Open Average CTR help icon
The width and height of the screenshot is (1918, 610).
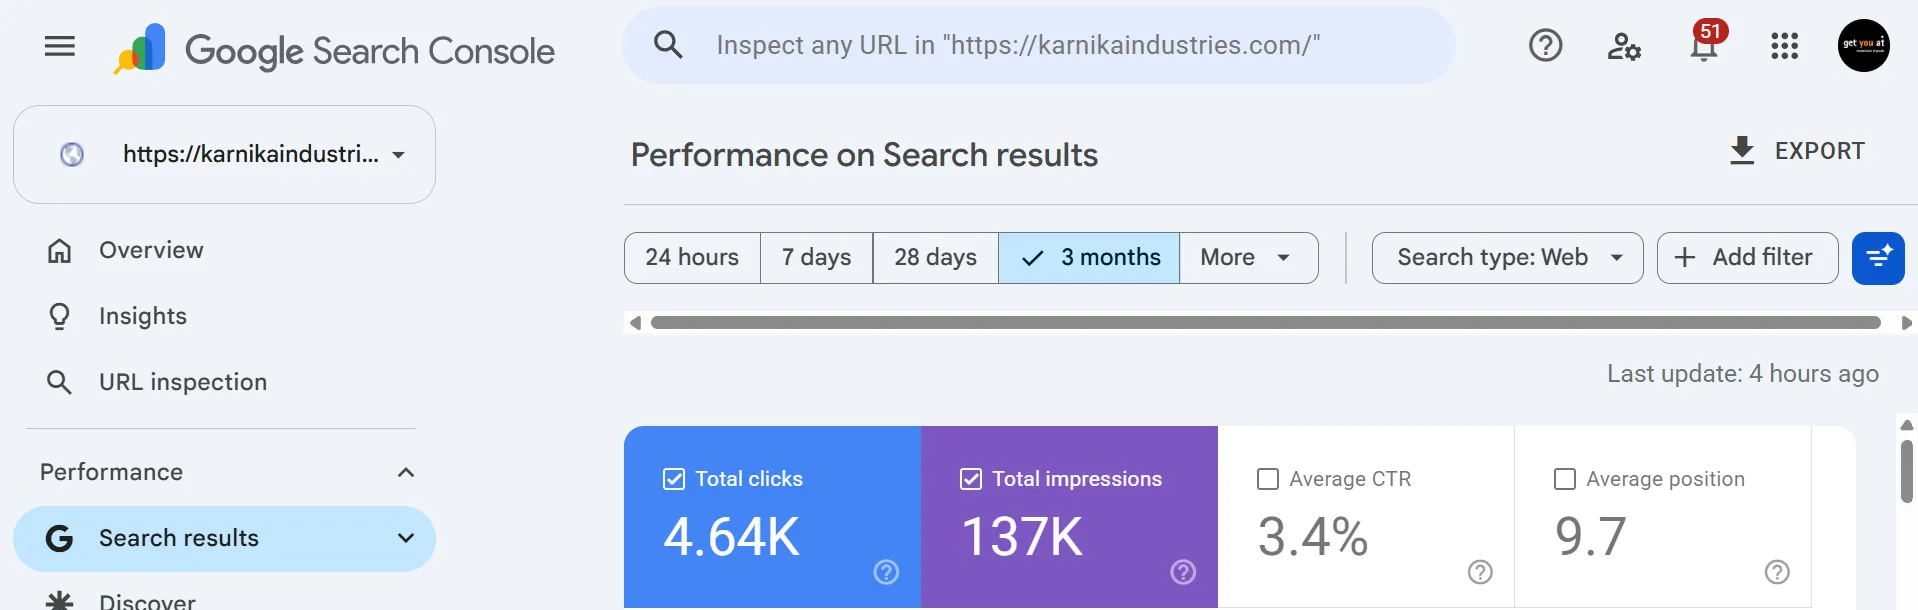click(1480, 572)
